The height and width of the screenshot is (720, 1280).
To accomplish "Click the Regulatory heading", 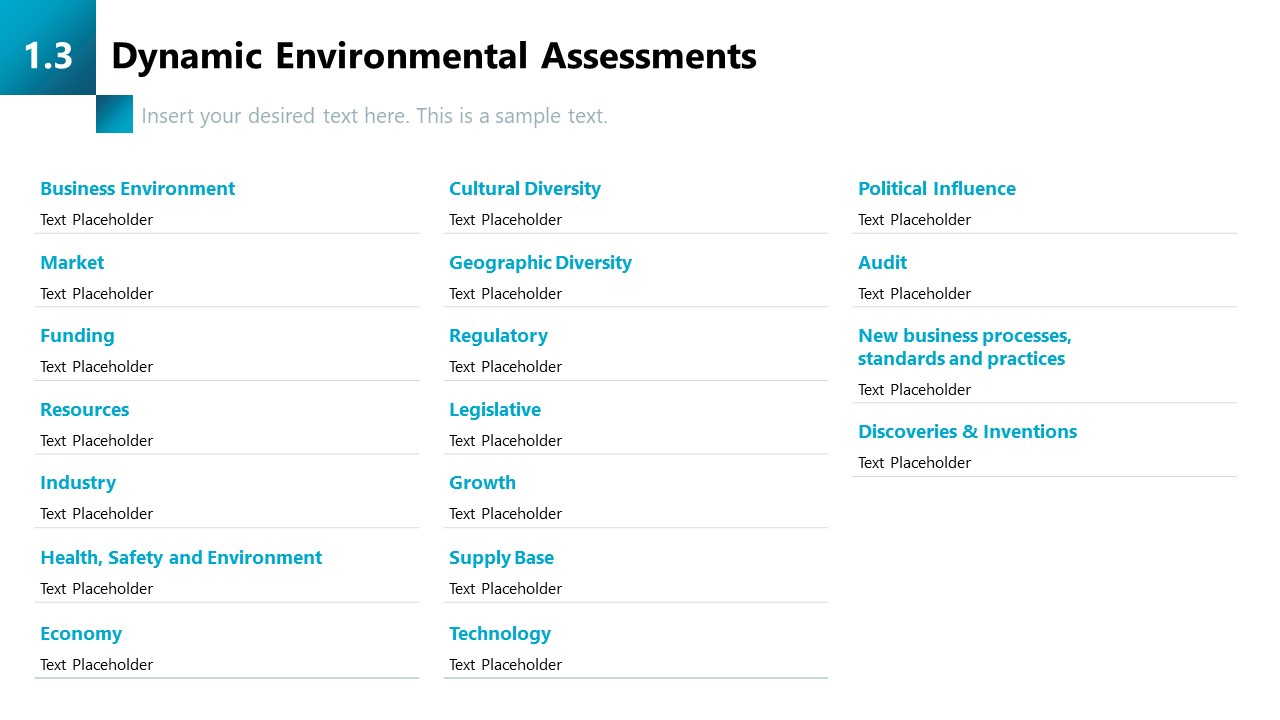I will 498,336.
